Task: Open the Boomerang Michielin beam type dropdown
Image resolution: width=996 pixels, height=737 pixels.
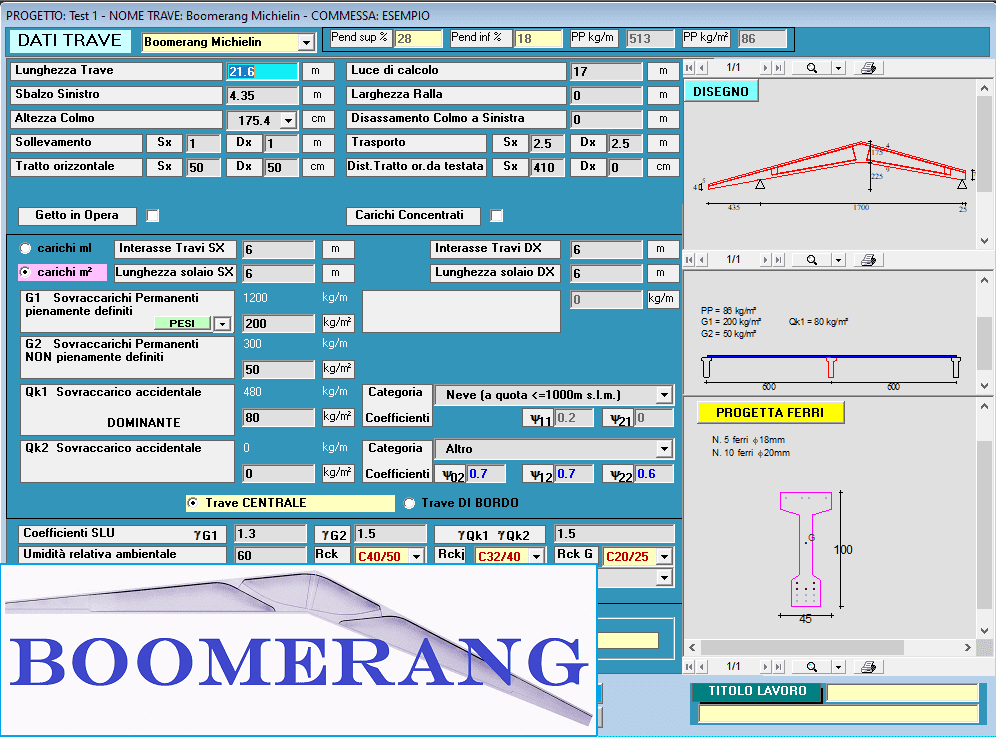Action: click(x=306, y=43)
